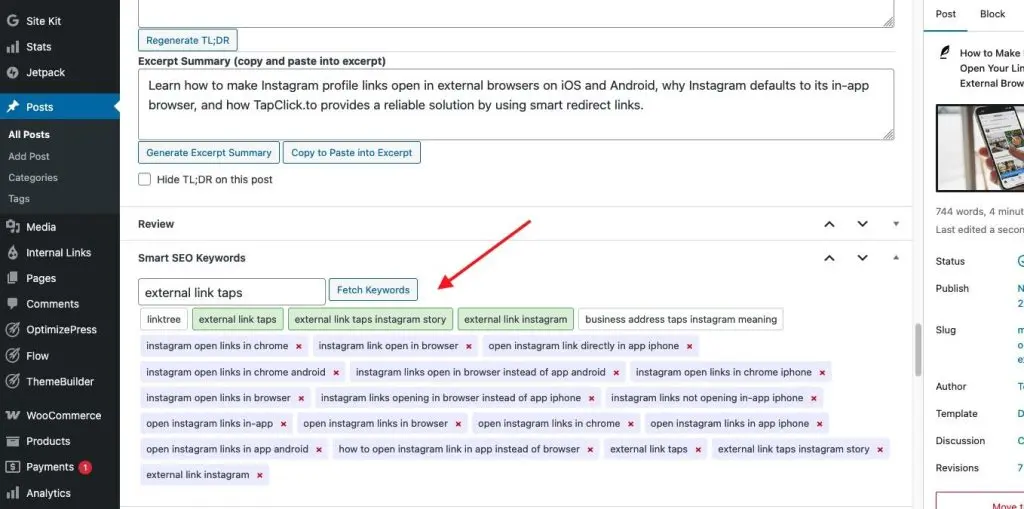Image resolution: width=1024 pixels, height=509 pixels.
Task: Remove keyword 'instagram link open in browser'
Action: (469, 346)
